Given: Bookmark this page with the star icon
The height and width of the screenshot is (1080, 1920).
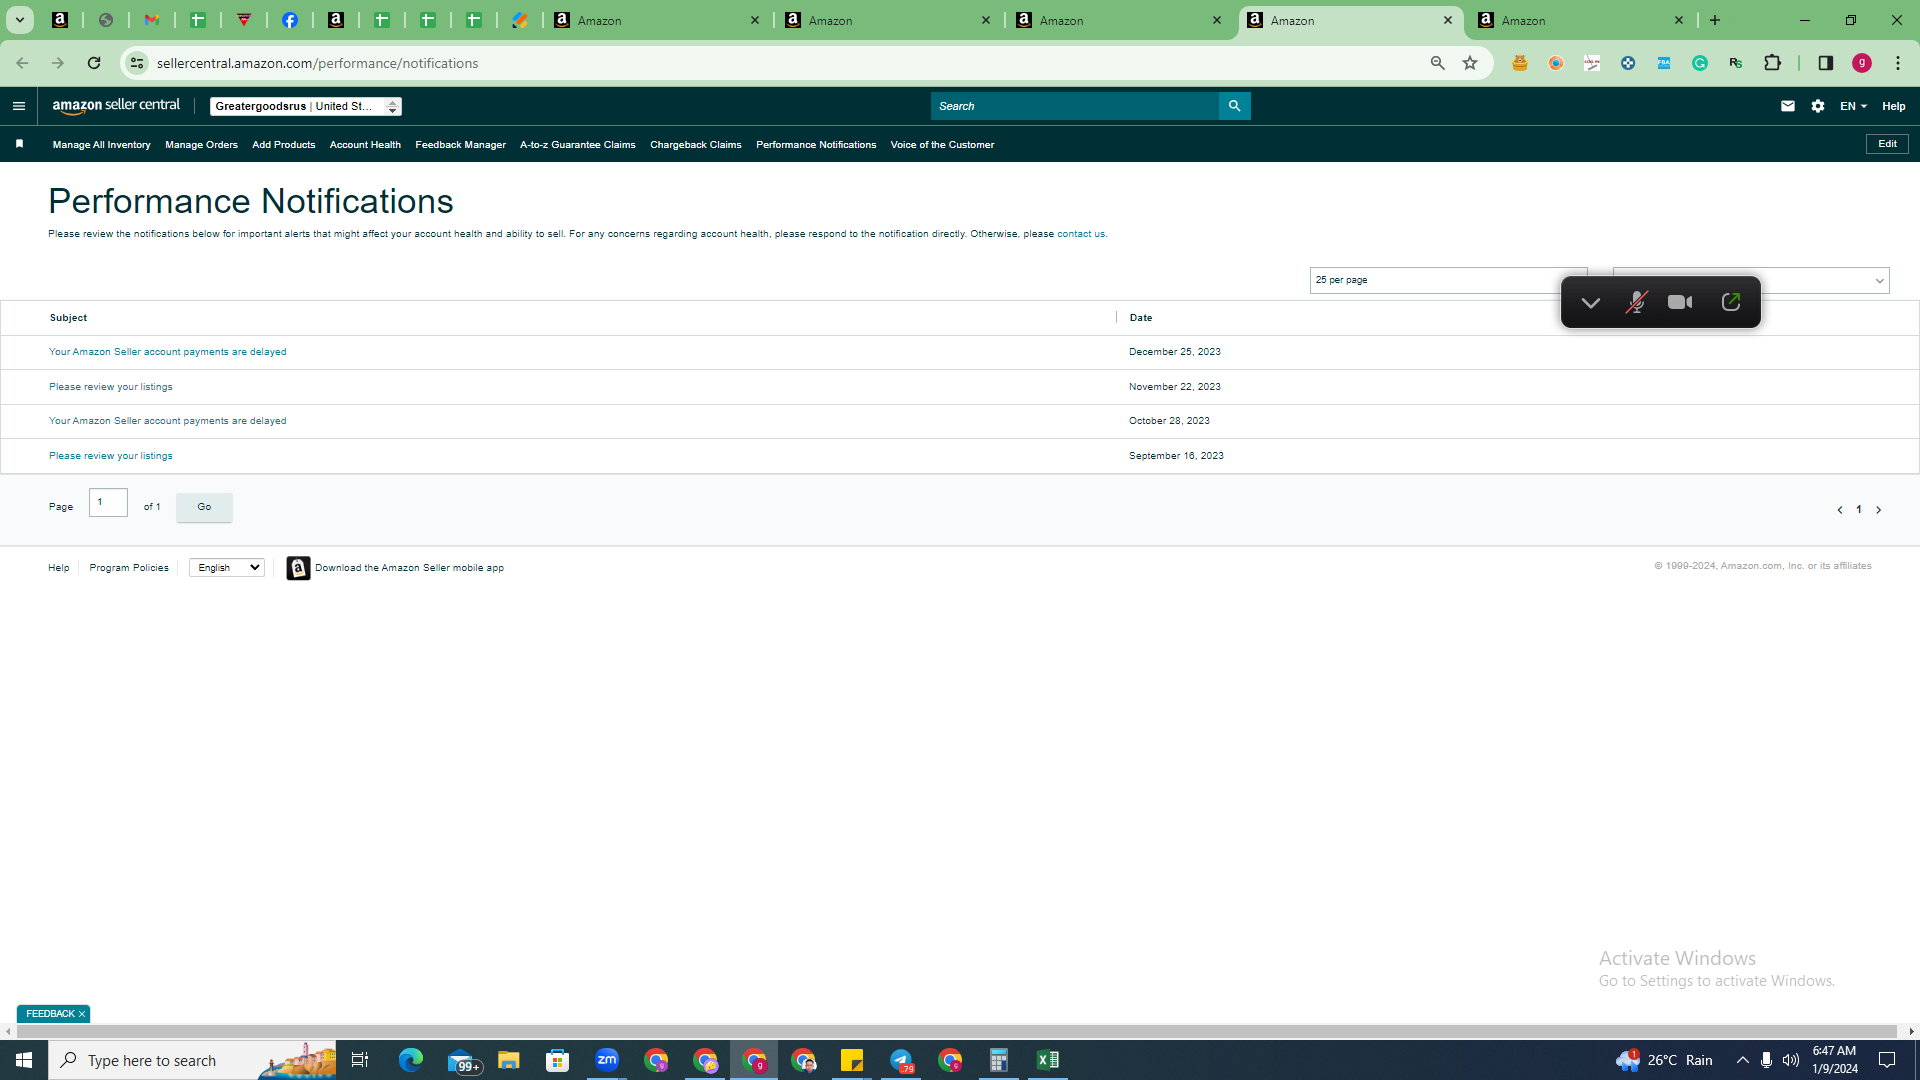Looking at the screenshot, I should click(x=1470, y=63).
